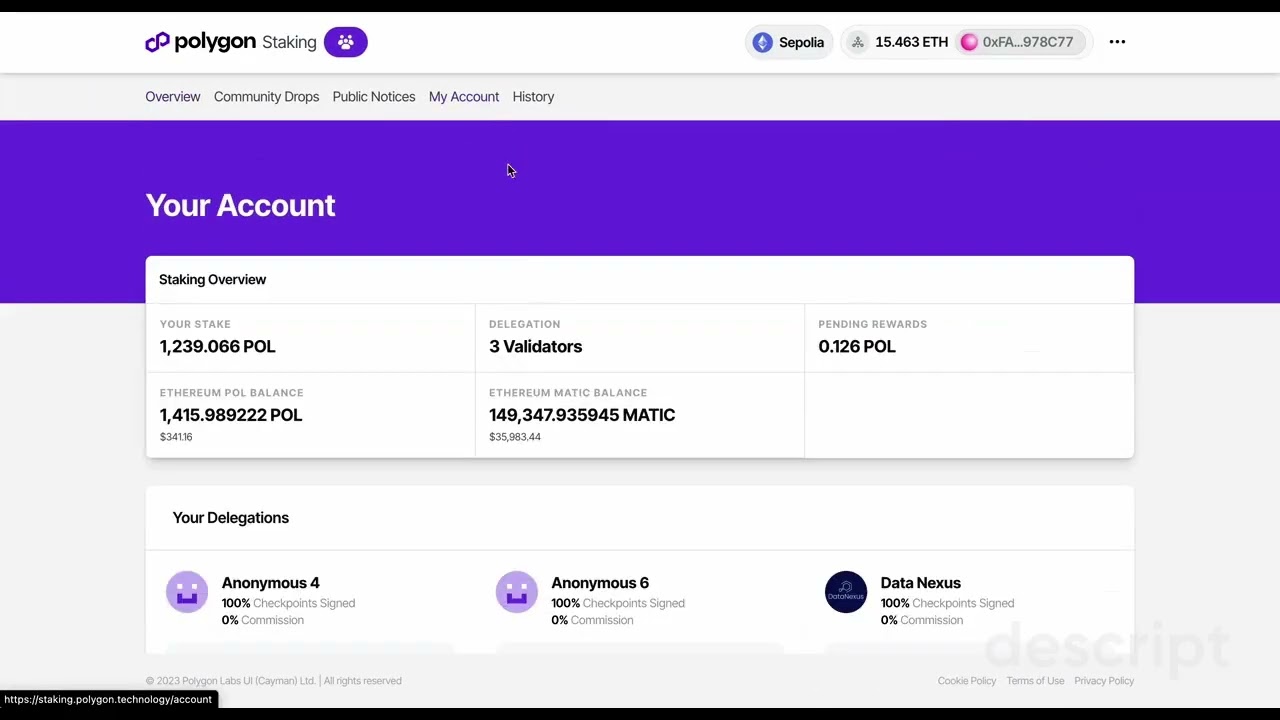Click the 3 Validators delegation value
This screenshot has height=720, width=1280.
point(535,346)
